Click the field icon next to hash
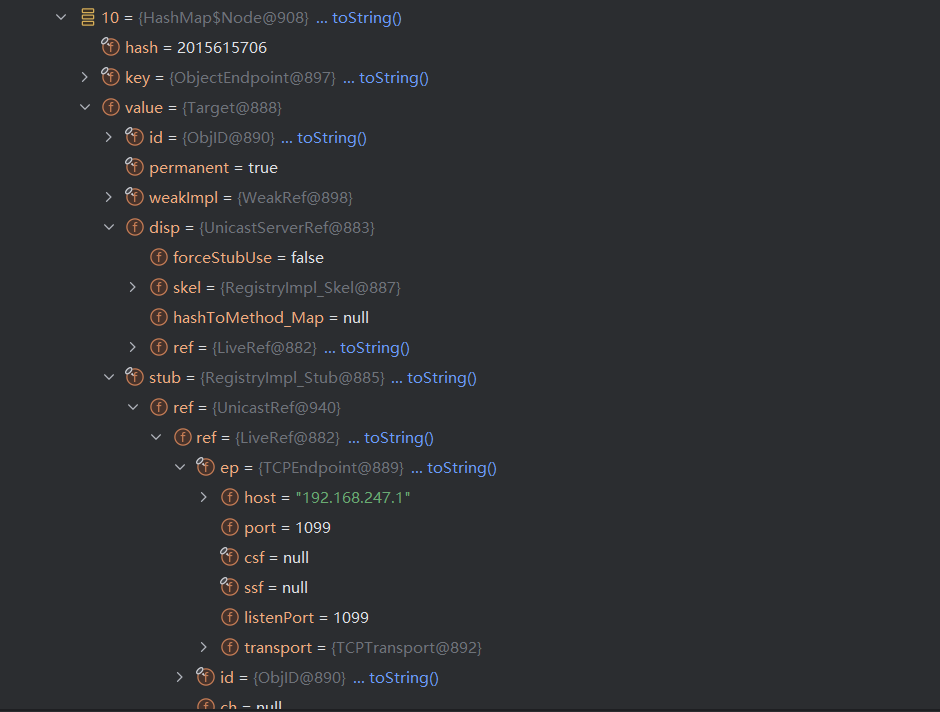 [x=110, y=48]
